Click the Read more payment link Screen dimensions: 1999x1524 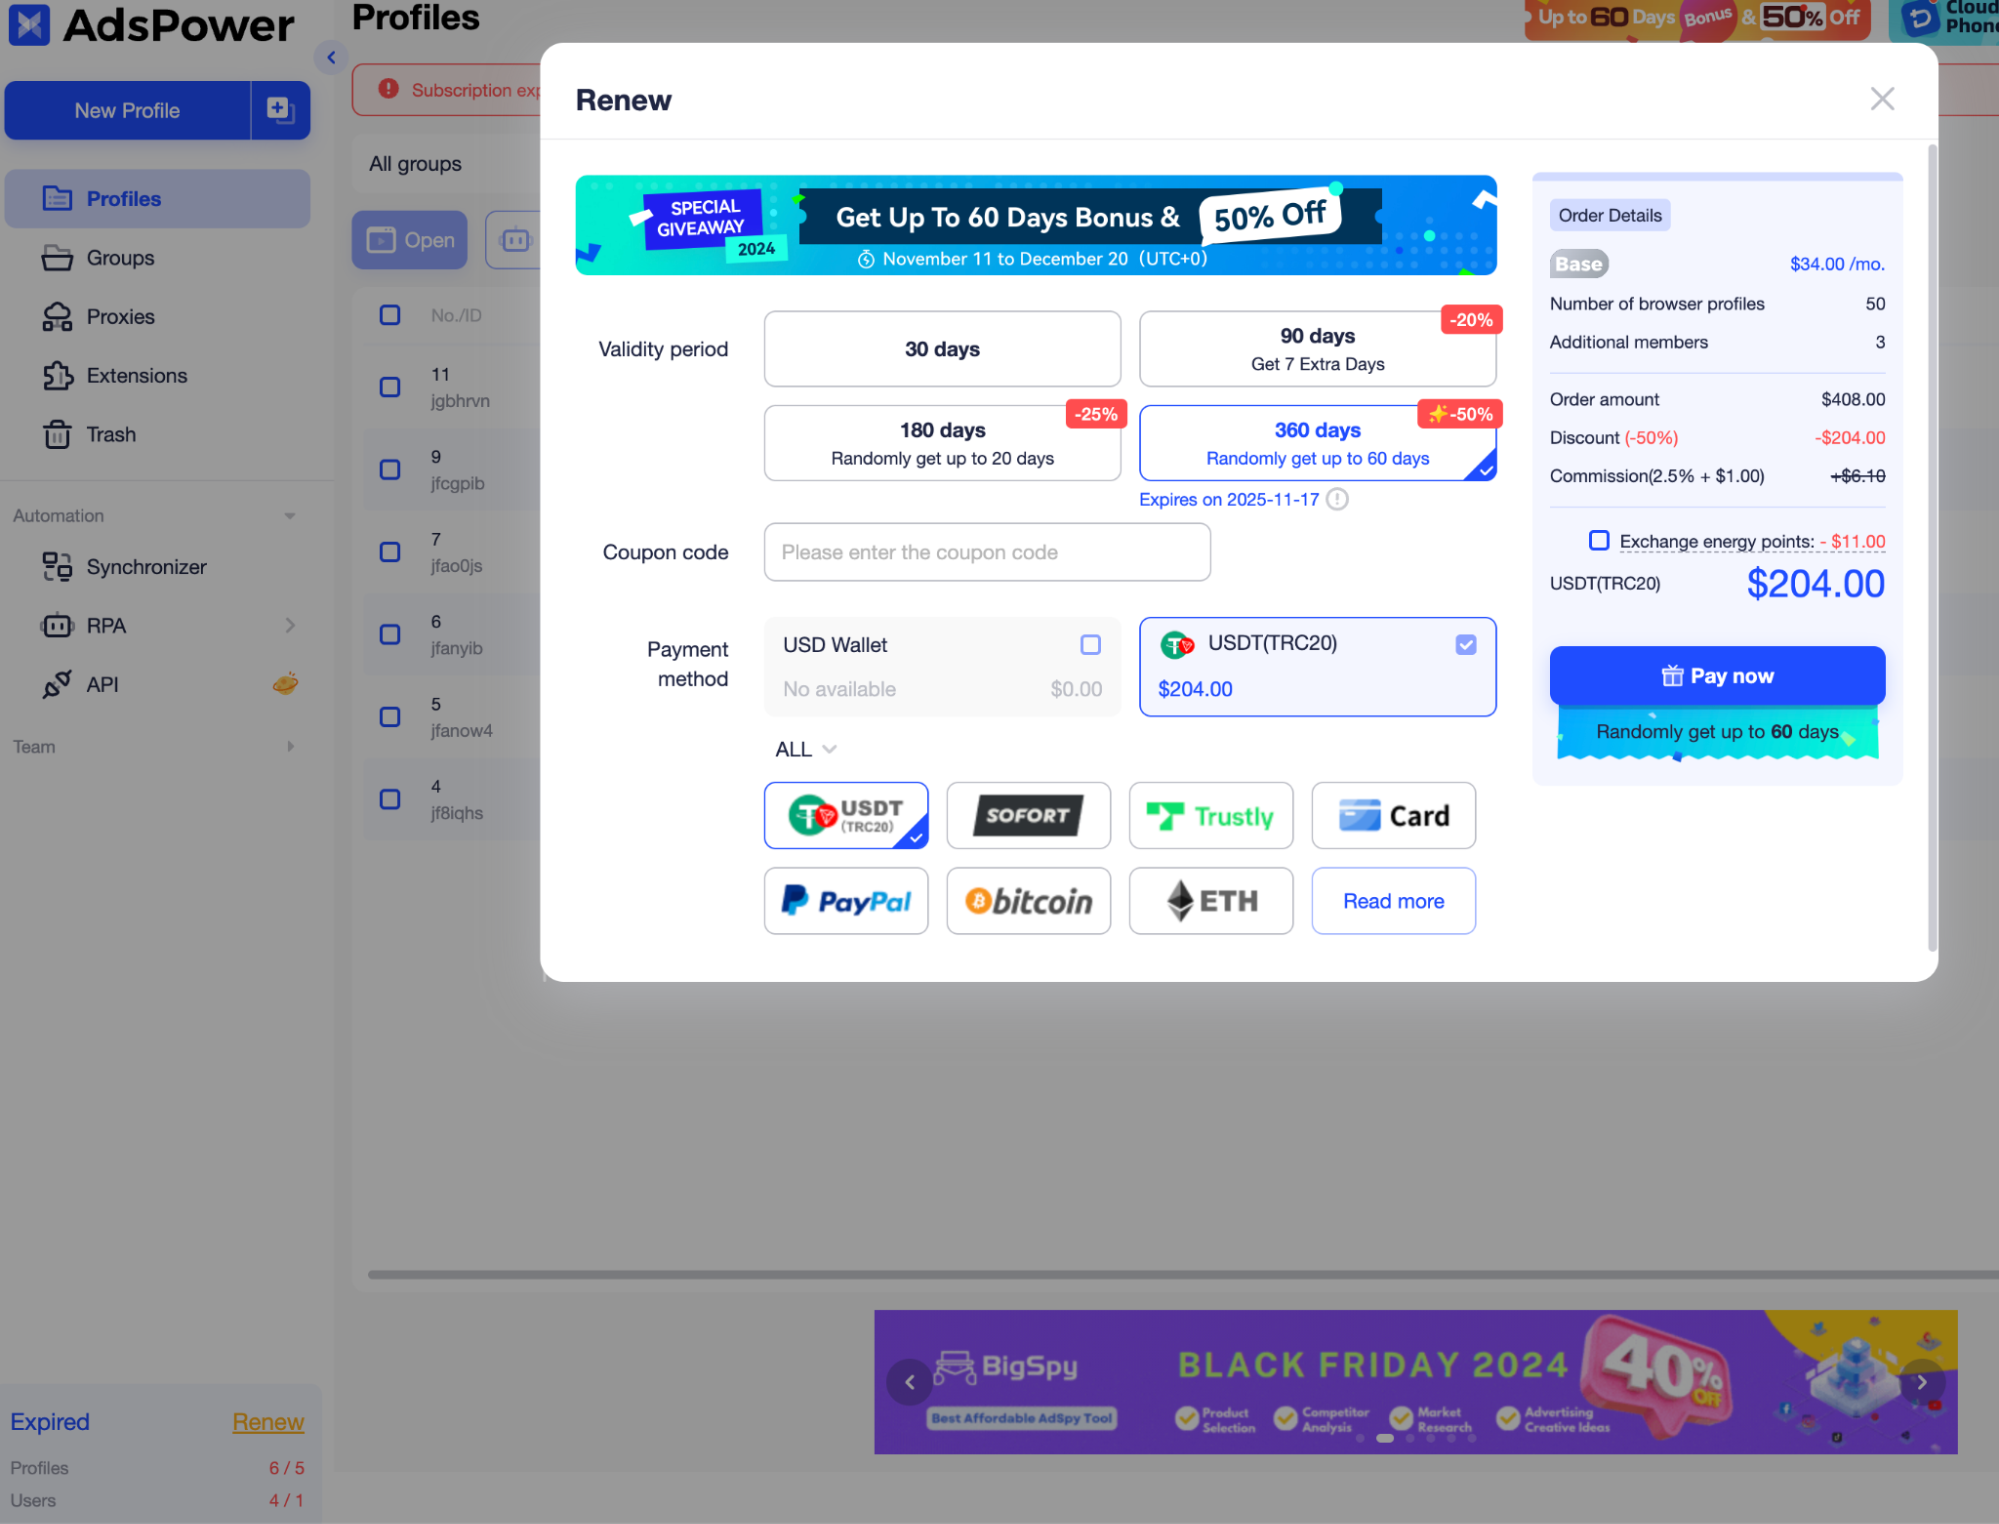pyautogui.click(x=1393, y=901)
